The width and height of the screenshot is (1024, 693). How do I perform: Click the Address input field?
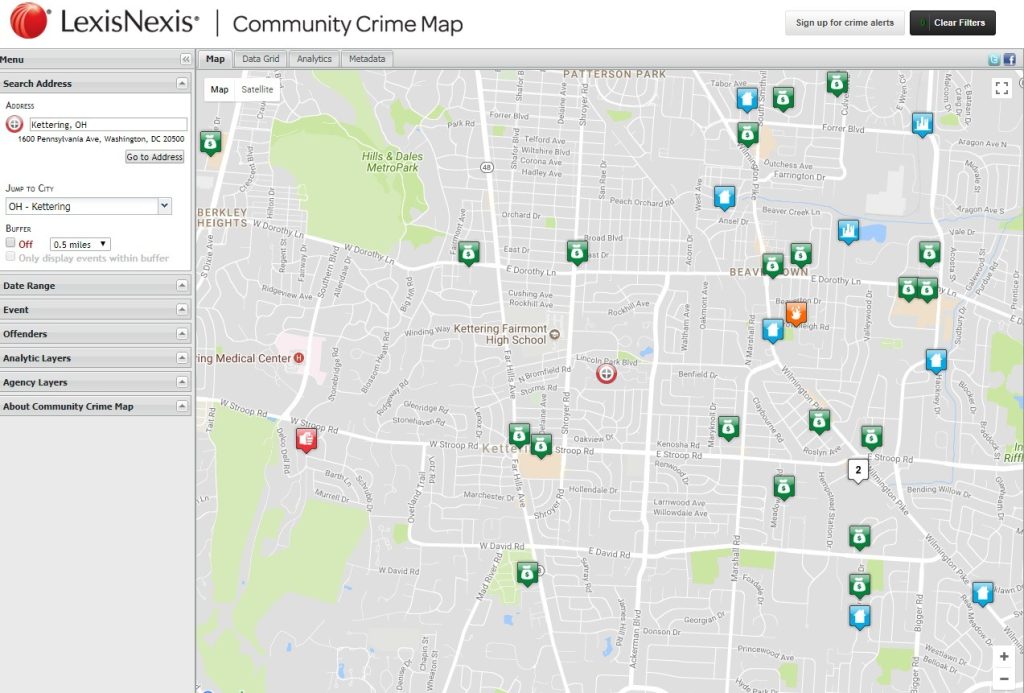click(108, 124)
